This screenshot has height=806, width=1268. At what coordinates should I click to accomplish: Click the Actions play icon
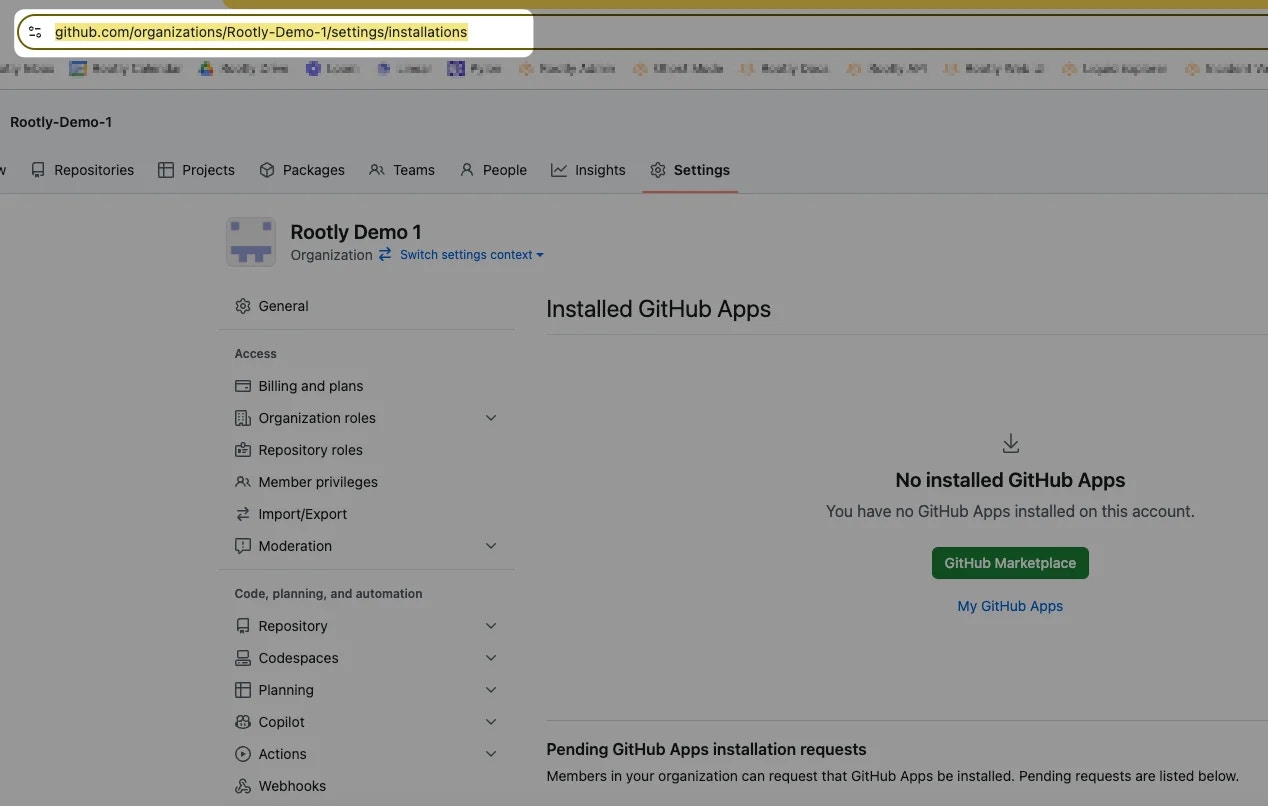point(243,754)
